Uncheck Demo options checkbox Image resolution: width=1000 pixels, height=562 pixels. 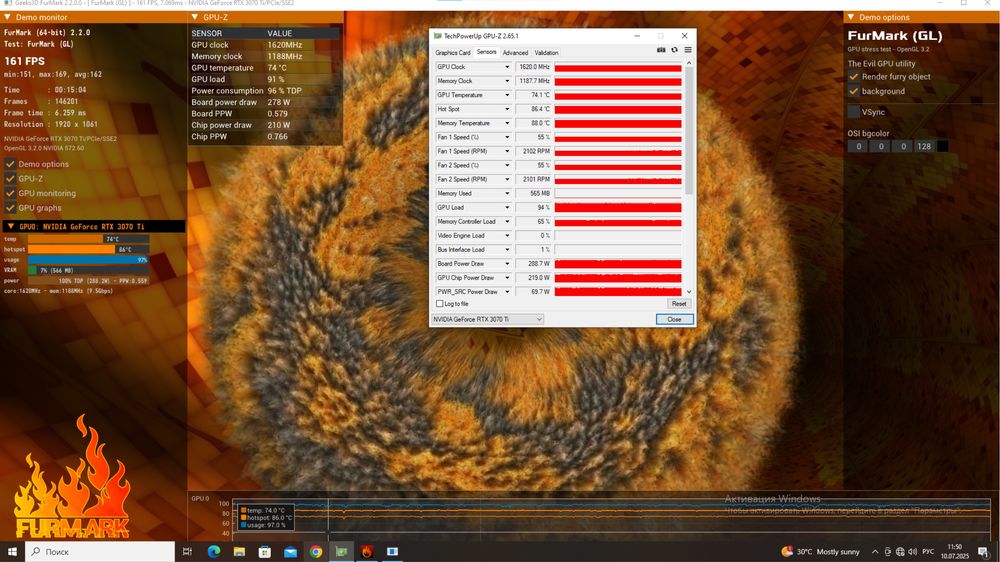[10, 164]
